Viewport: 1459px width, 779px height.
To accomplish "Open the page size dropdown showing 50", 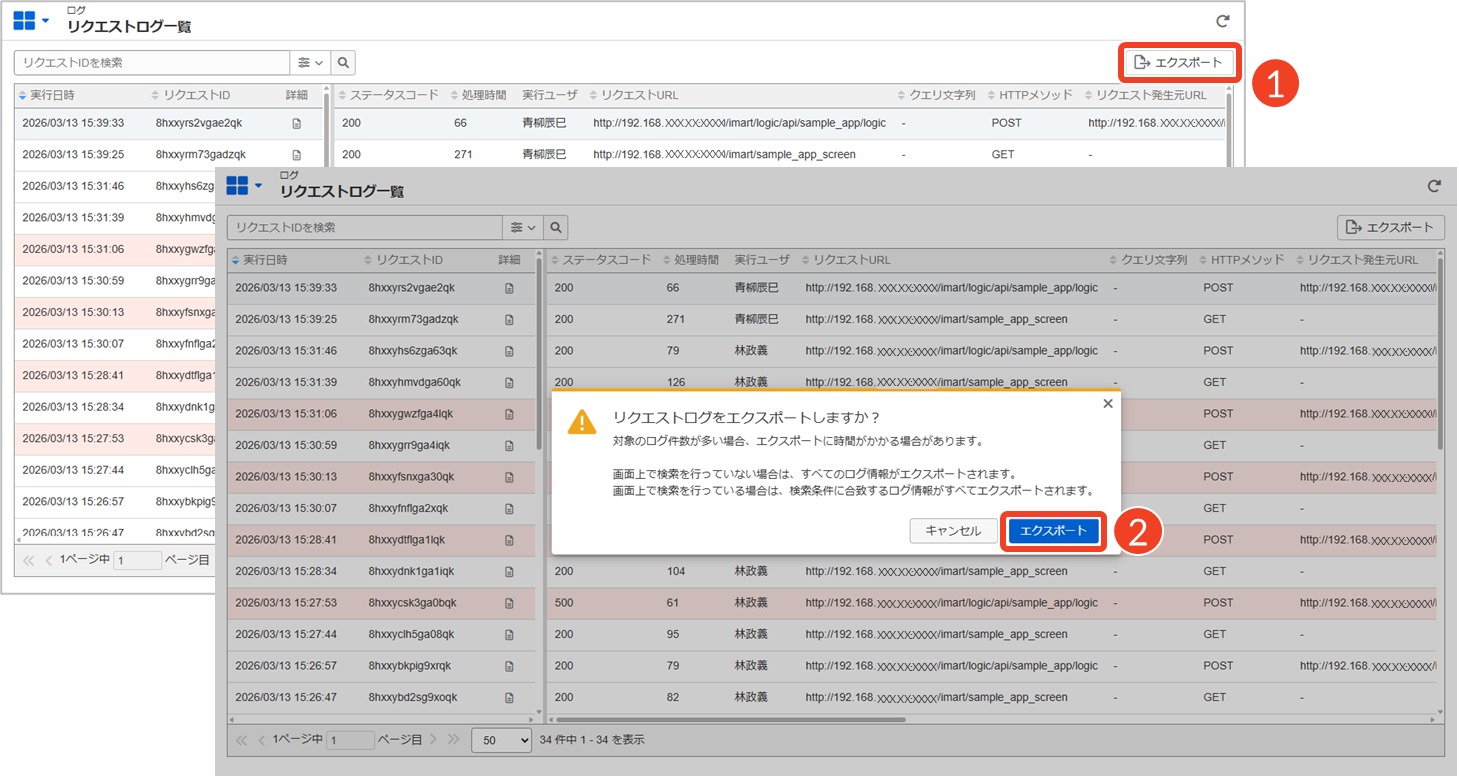I will [x=501, y=740].
